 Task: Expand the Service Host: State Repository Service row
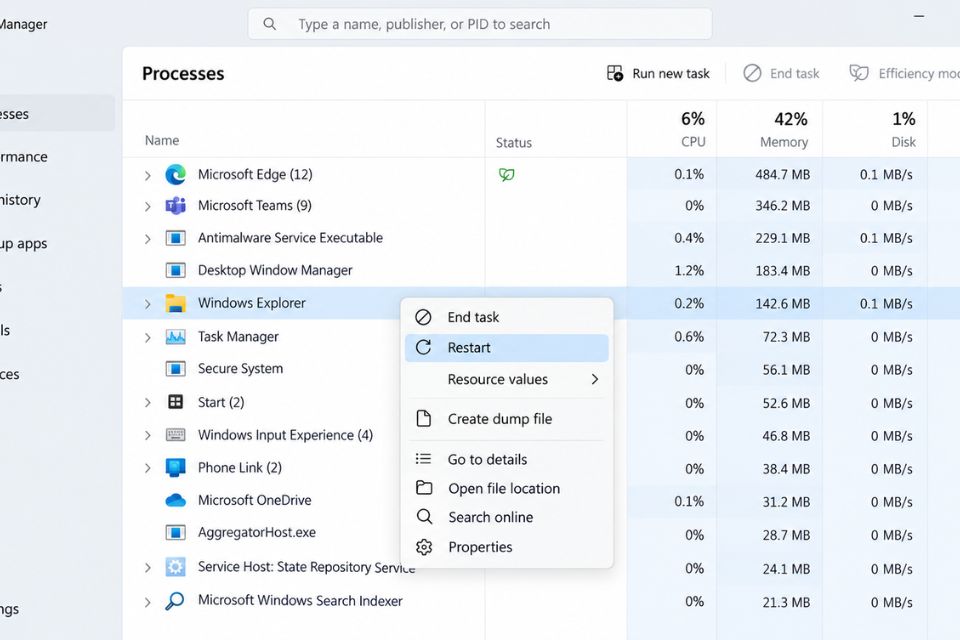point(148,568)
